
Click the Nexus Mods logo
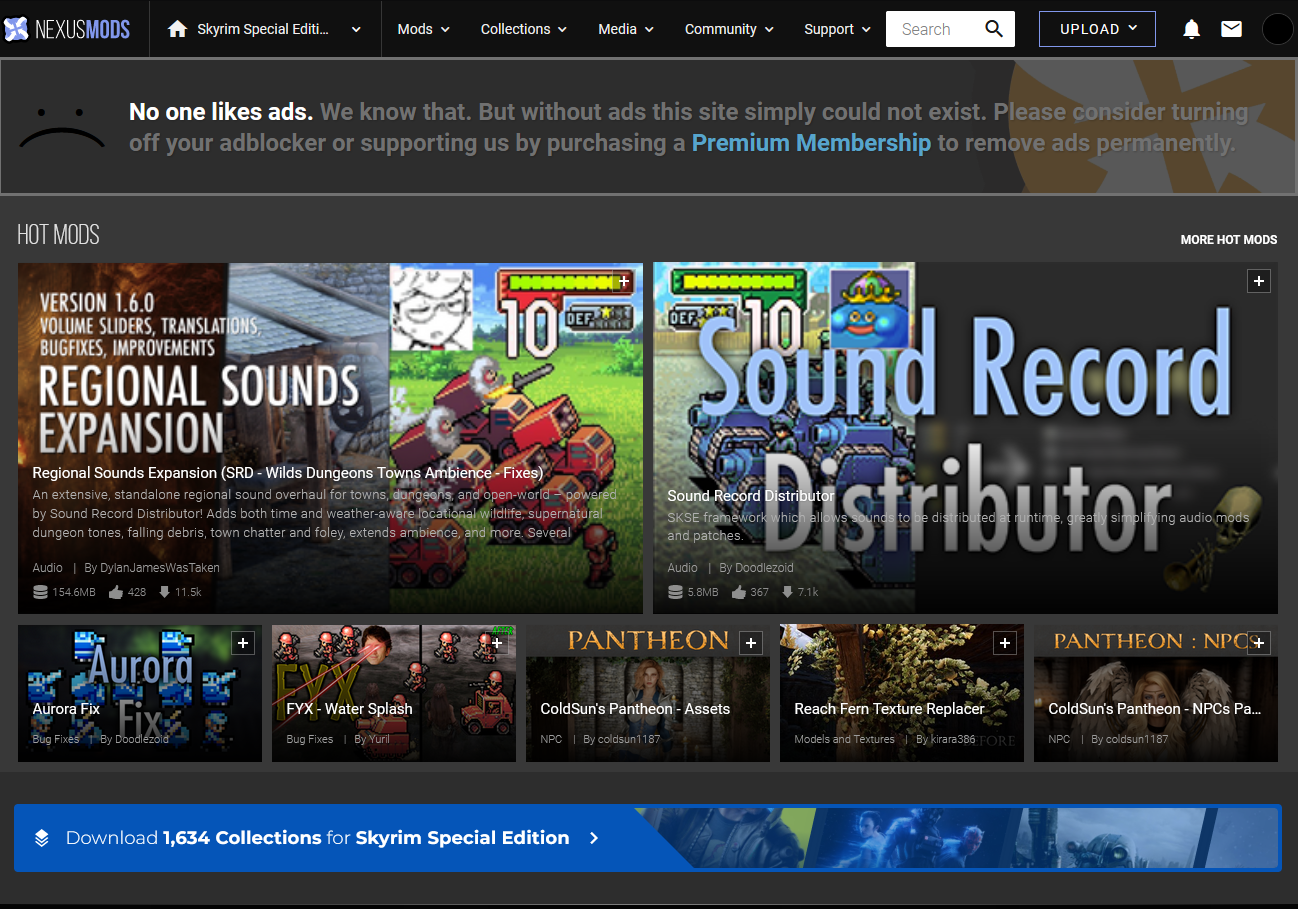click(67, 29)
